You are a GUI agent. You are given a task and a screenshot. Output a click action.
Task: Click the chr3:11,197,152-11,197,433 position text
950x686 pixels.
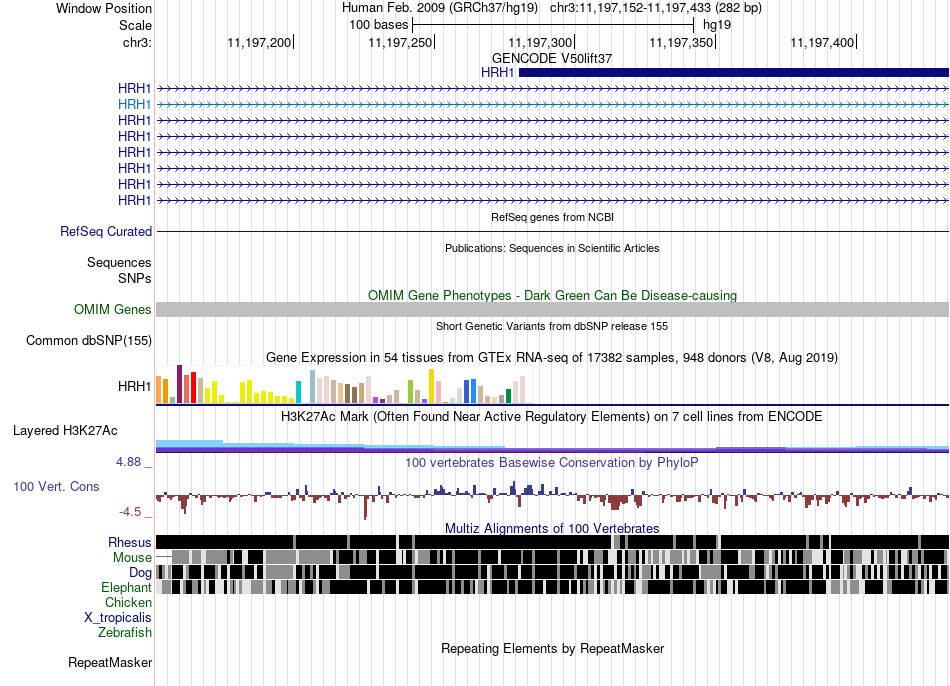[656, 8]
